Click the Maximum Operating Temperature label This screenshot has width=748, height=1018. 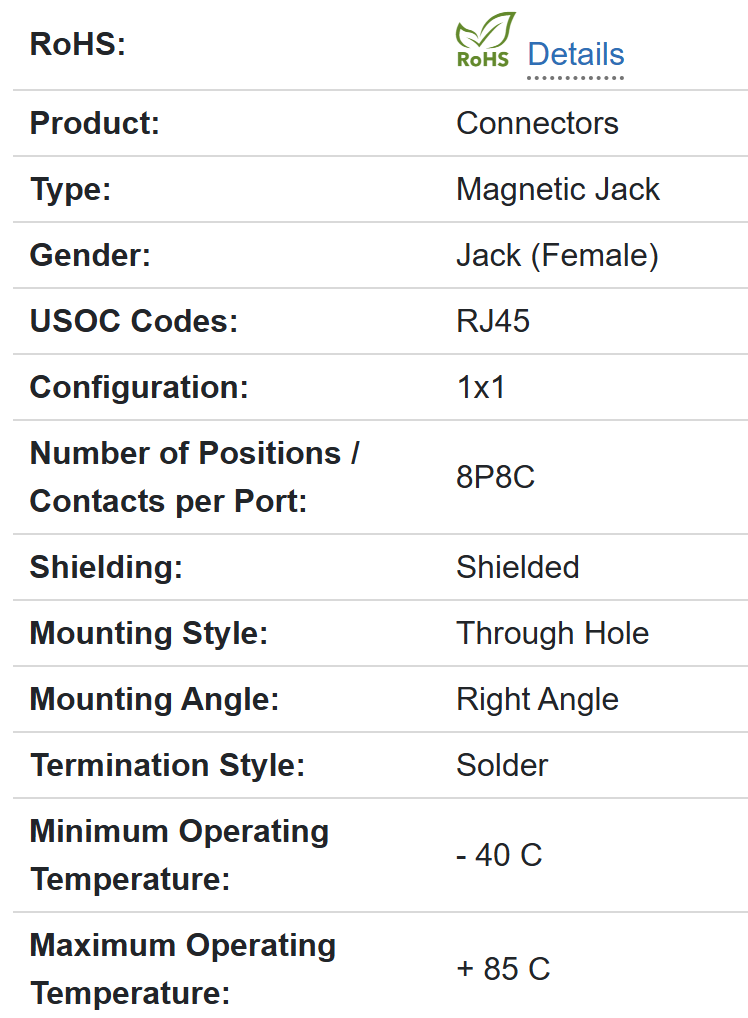[183, 969]
